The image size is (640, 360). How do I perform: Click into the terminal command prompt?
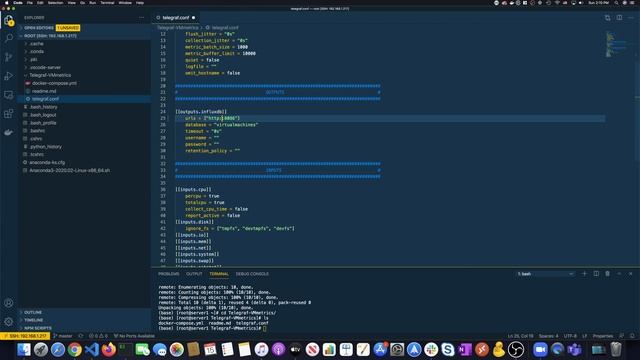(x=265, y=328)
